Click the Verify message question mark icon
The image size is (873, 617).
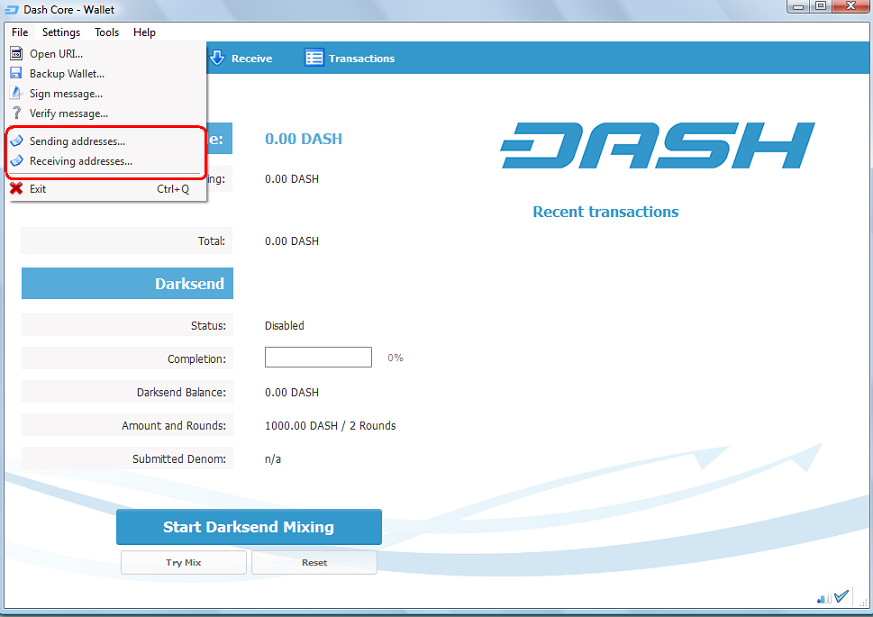pyautogui.click(x=17, y=113)
